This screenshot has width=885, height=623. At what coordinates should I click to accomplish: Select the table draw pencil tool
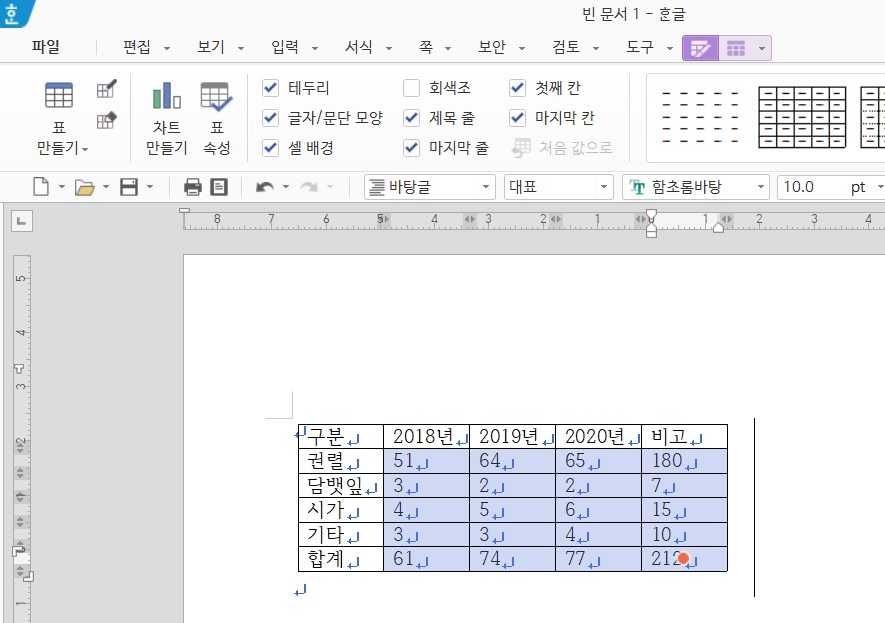pyautogui.click(x=106, y=90)
